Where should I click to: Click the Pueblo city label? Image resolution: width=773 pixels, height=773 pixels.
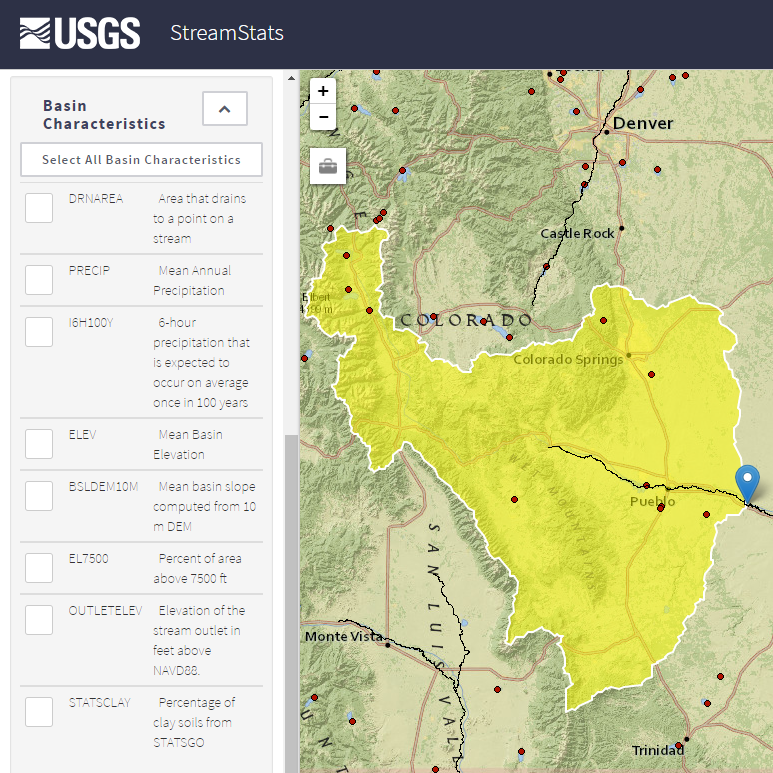(652, 502)
